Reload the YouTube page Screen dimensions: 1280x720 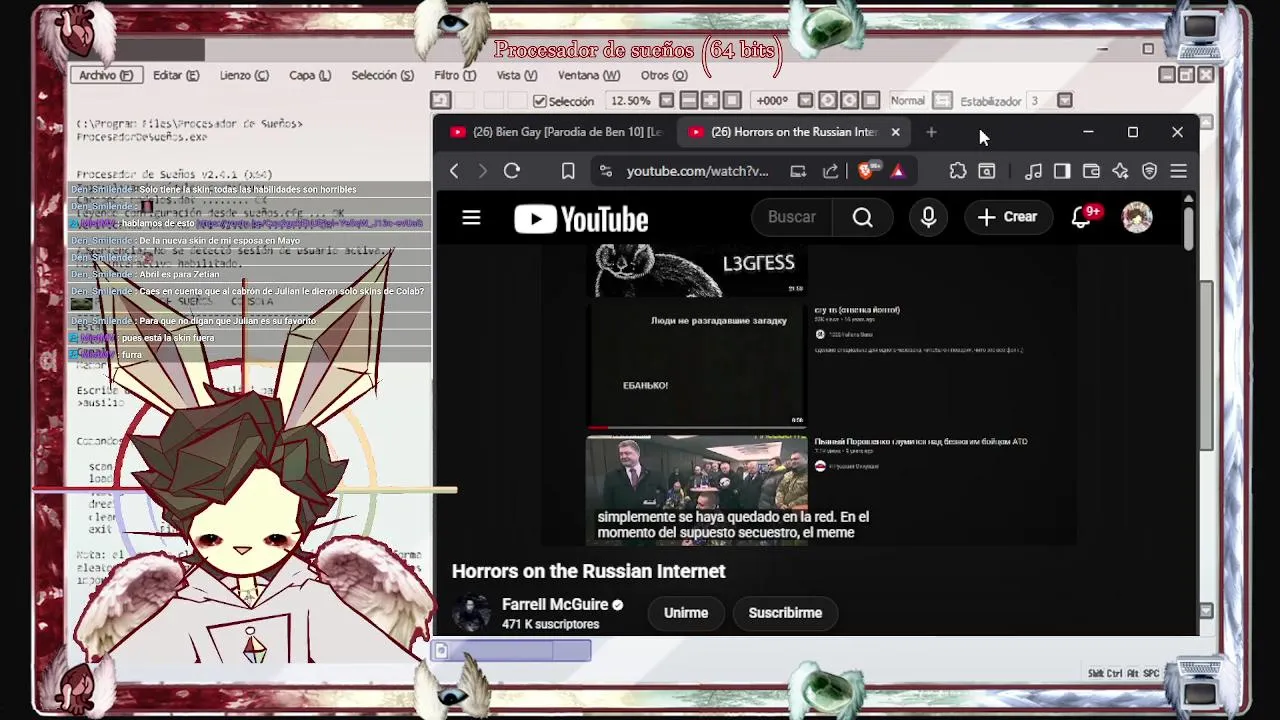coord(512,171)
